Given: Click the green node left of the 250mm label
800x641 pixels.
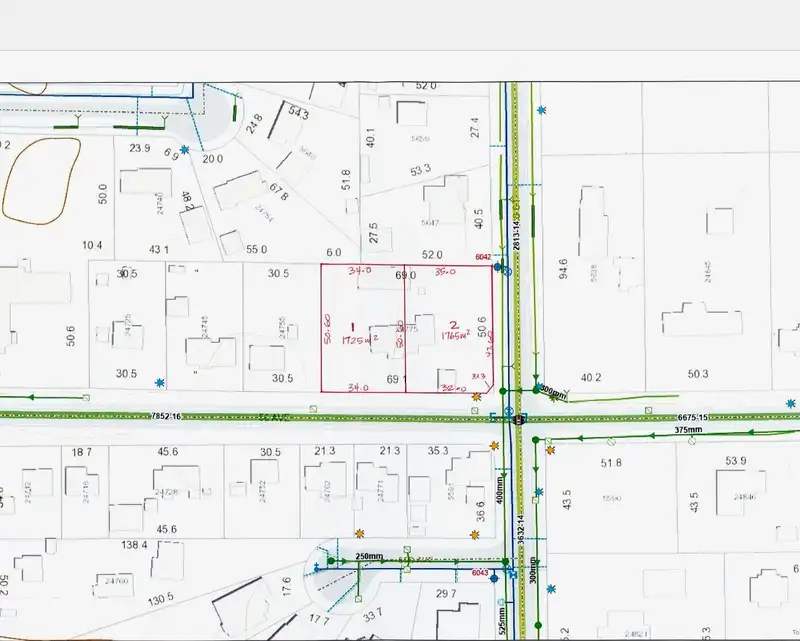Looking at the screenshot, I should 331,561.
